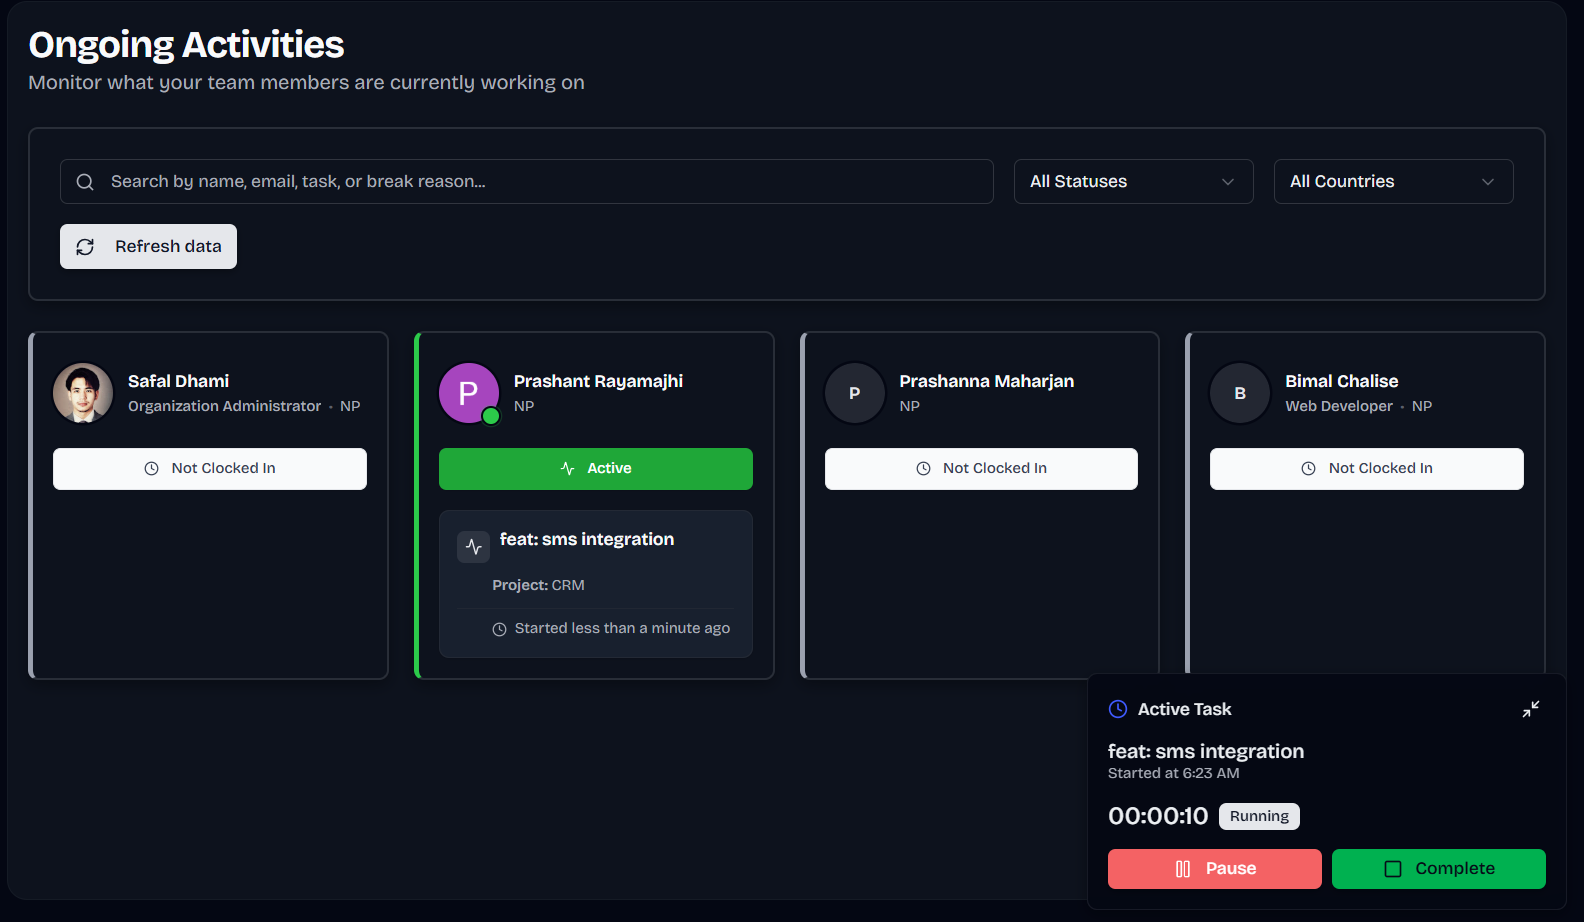Click the Active Task clock icon
The image size is (1584, 922).
[1118, 709]
